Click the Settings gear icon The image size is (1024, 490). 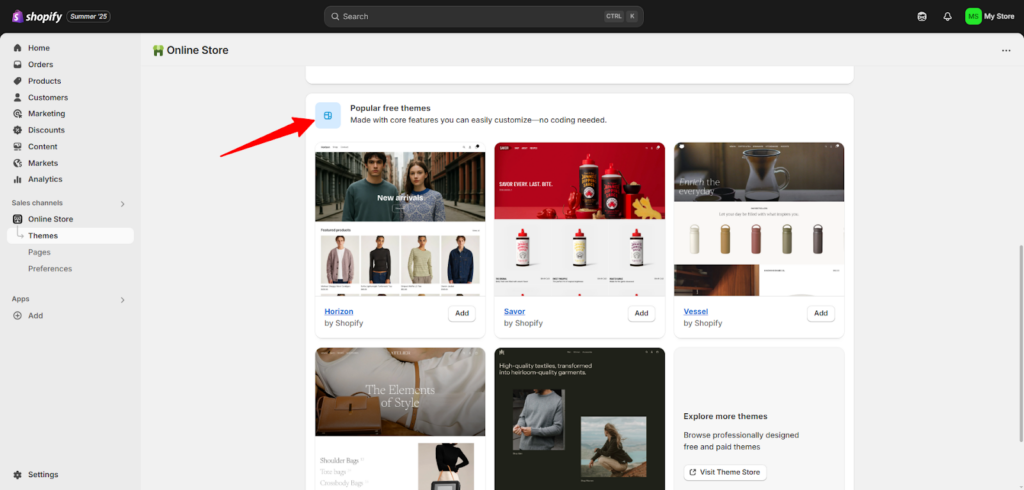[18, 475]
